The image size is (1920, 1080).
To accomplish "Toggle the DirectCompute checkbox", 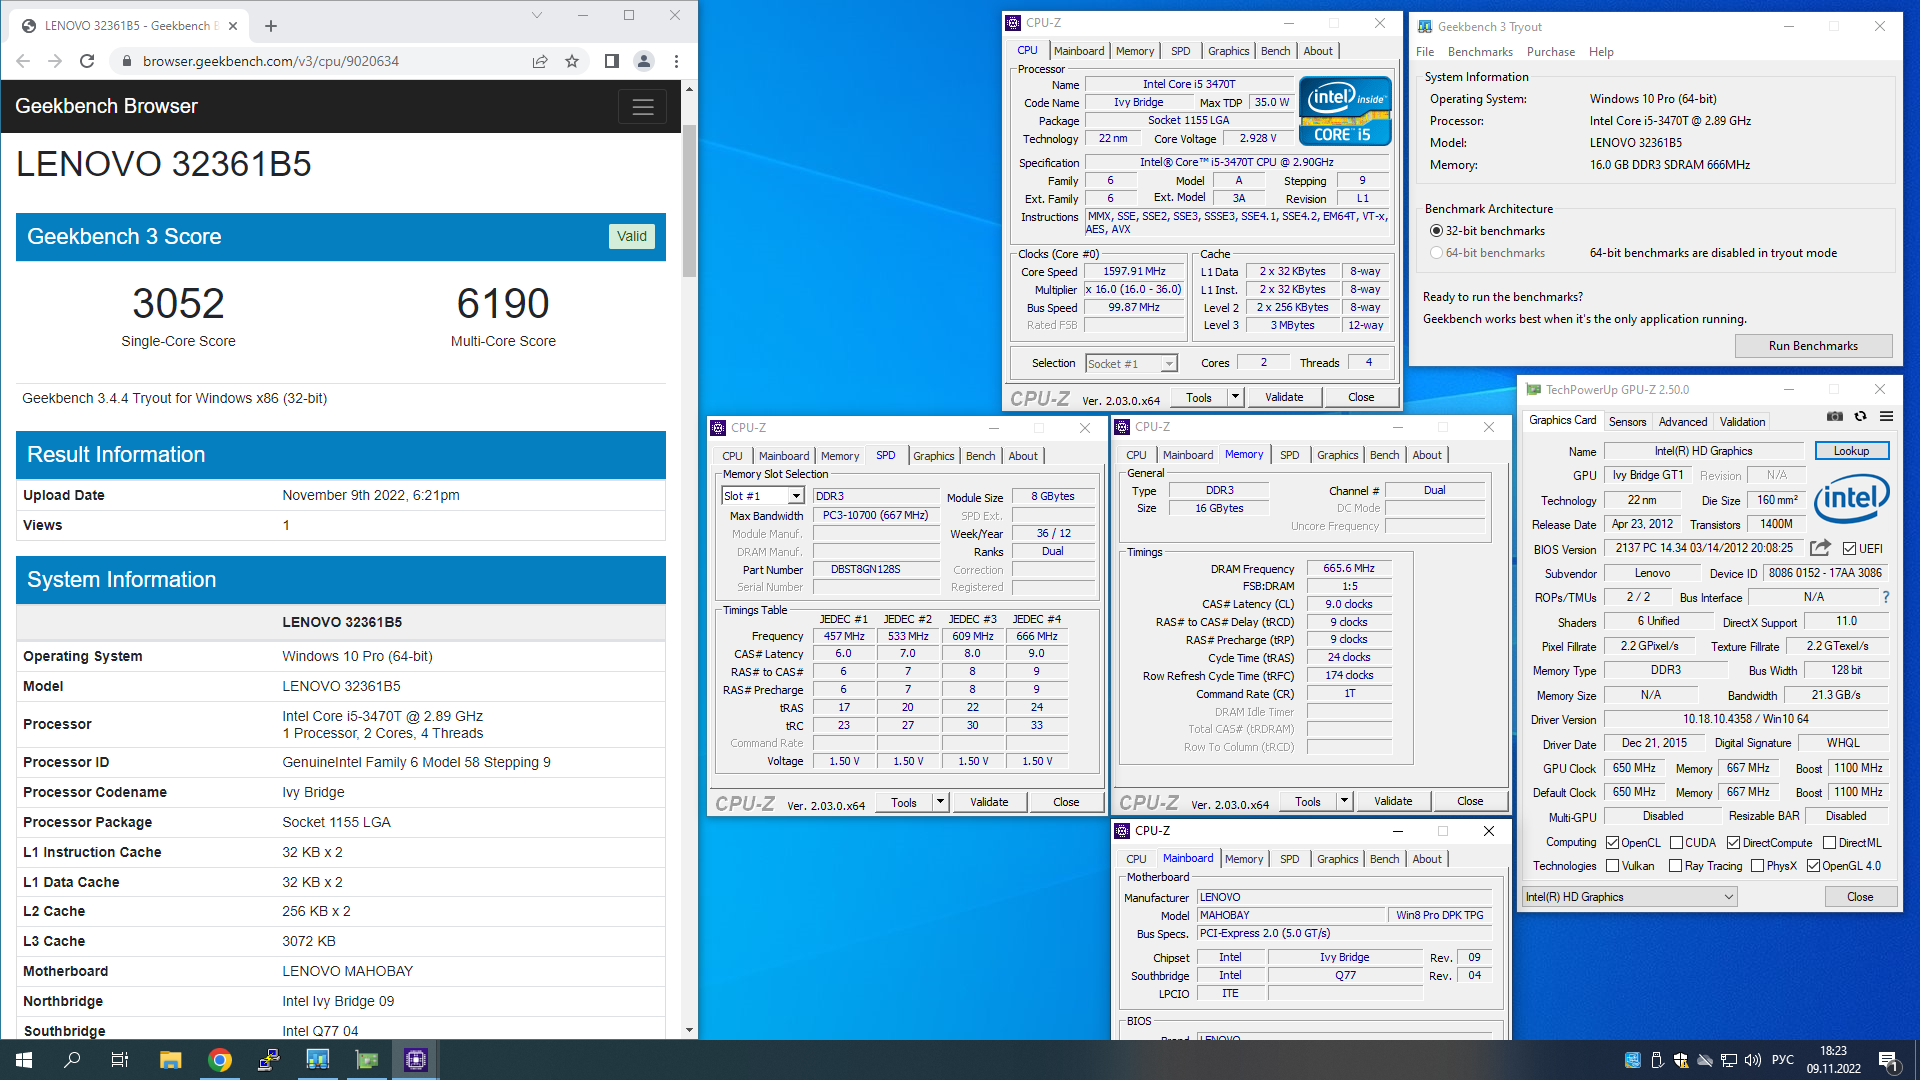I will [x=1733, y=843].
